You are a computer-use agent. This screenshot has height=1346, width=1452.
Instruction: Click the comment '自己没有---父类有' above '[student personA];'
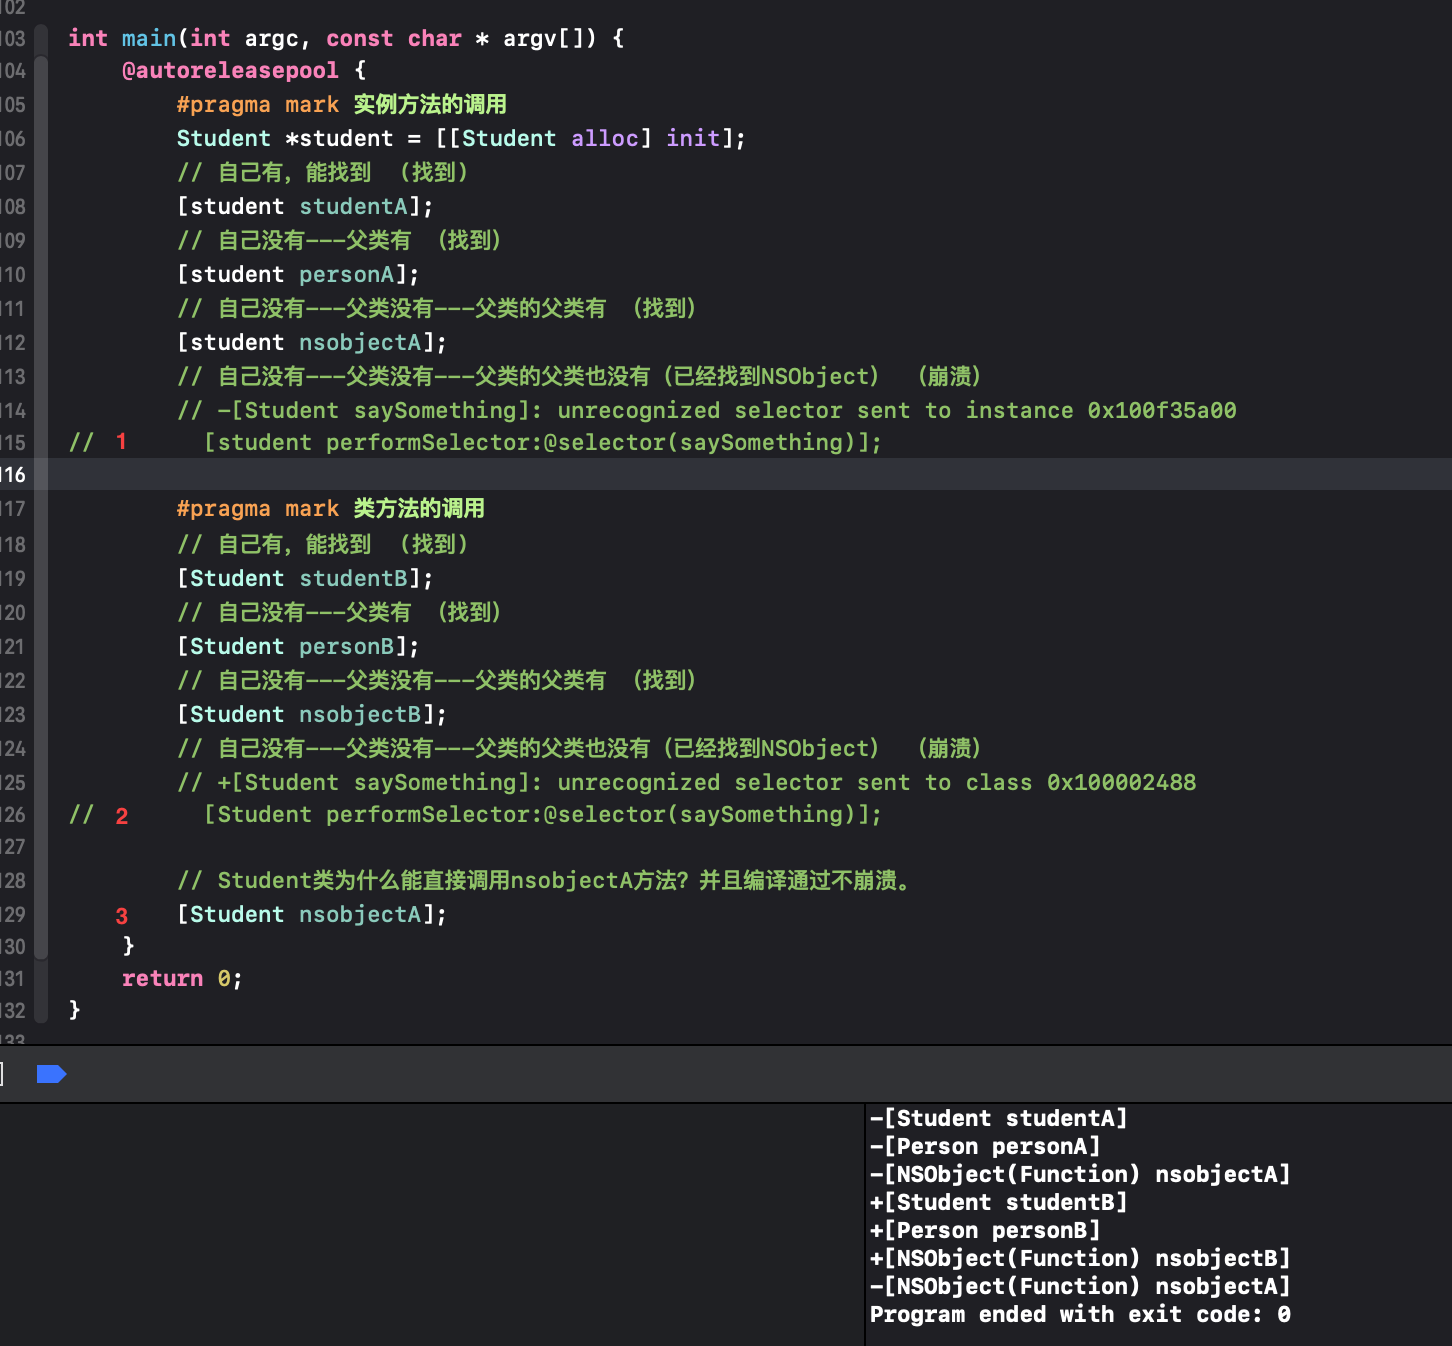click(339, 240)
